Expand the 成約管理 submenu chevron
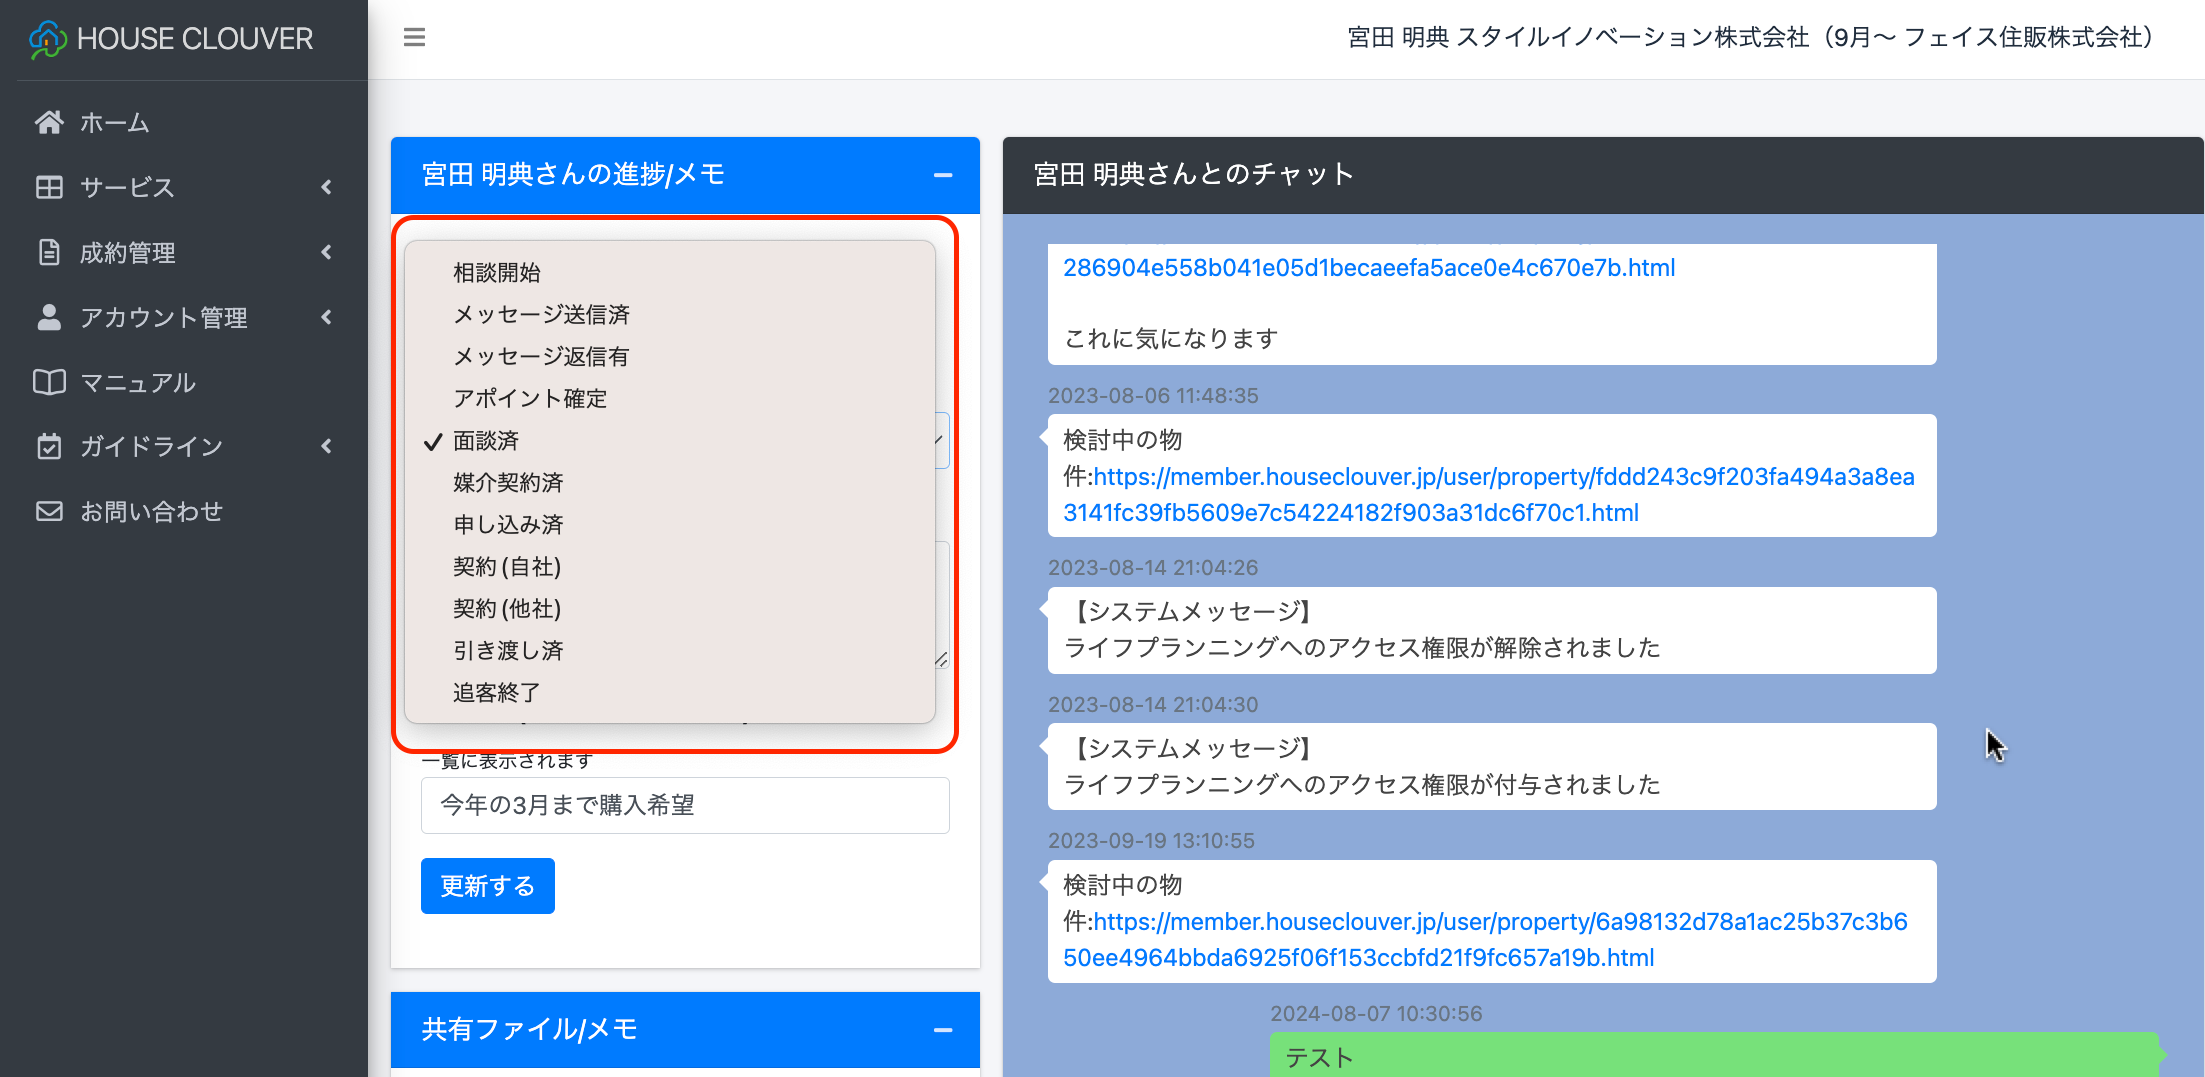This screenshot has width=2205, height=1077. pyautogui.click(x=326, y=253)
